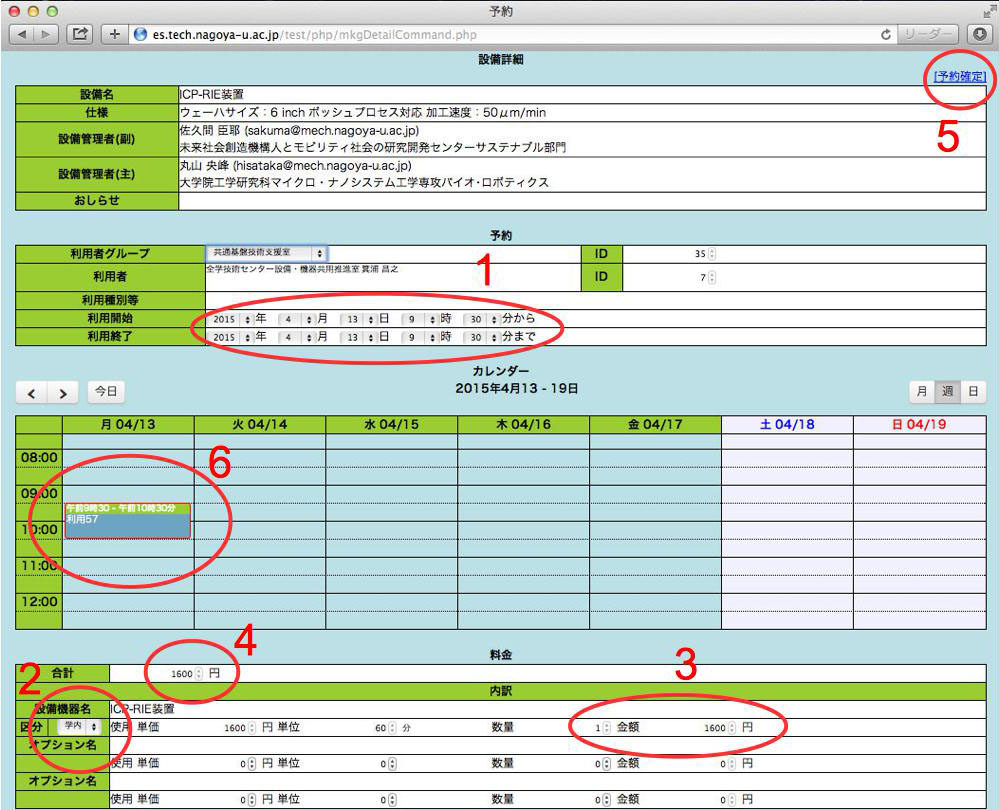Viewport: 999px width, 810px height.
Task: Click the リーダー reader button
Action: coord(929,34)
